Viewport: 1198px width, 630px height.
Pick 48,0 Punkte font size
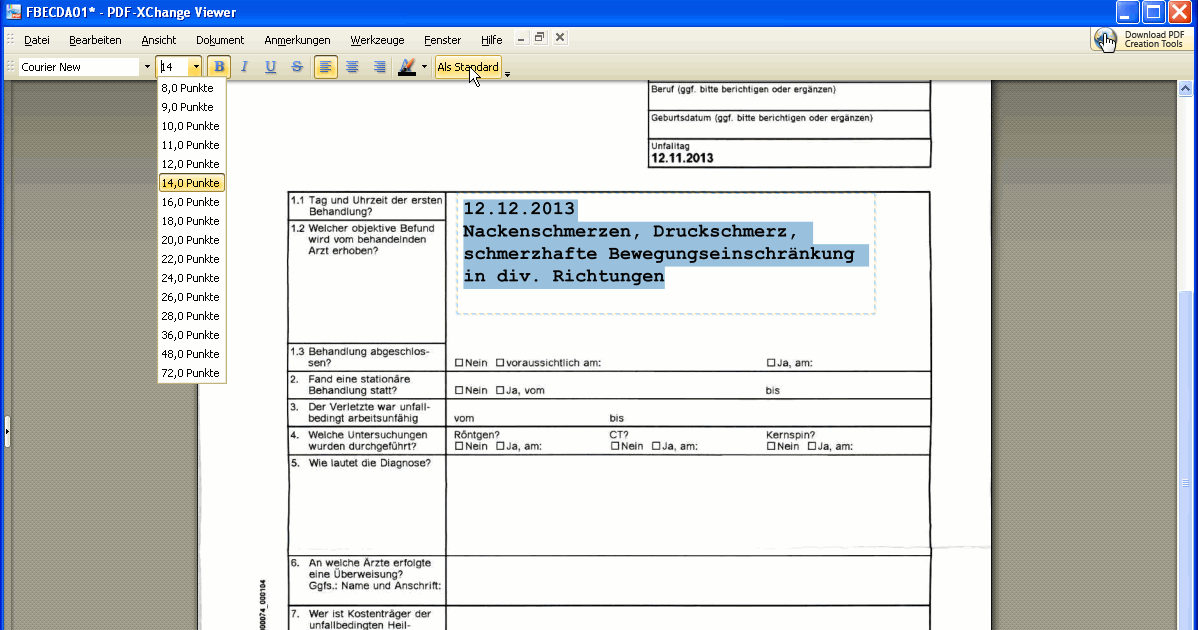point(191,354)
